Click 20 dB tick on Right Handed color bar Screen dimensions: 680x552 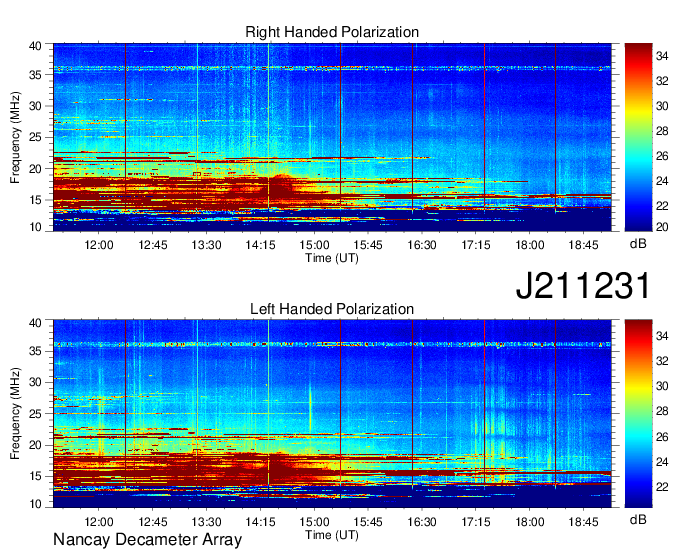click(x=662, y=227)
